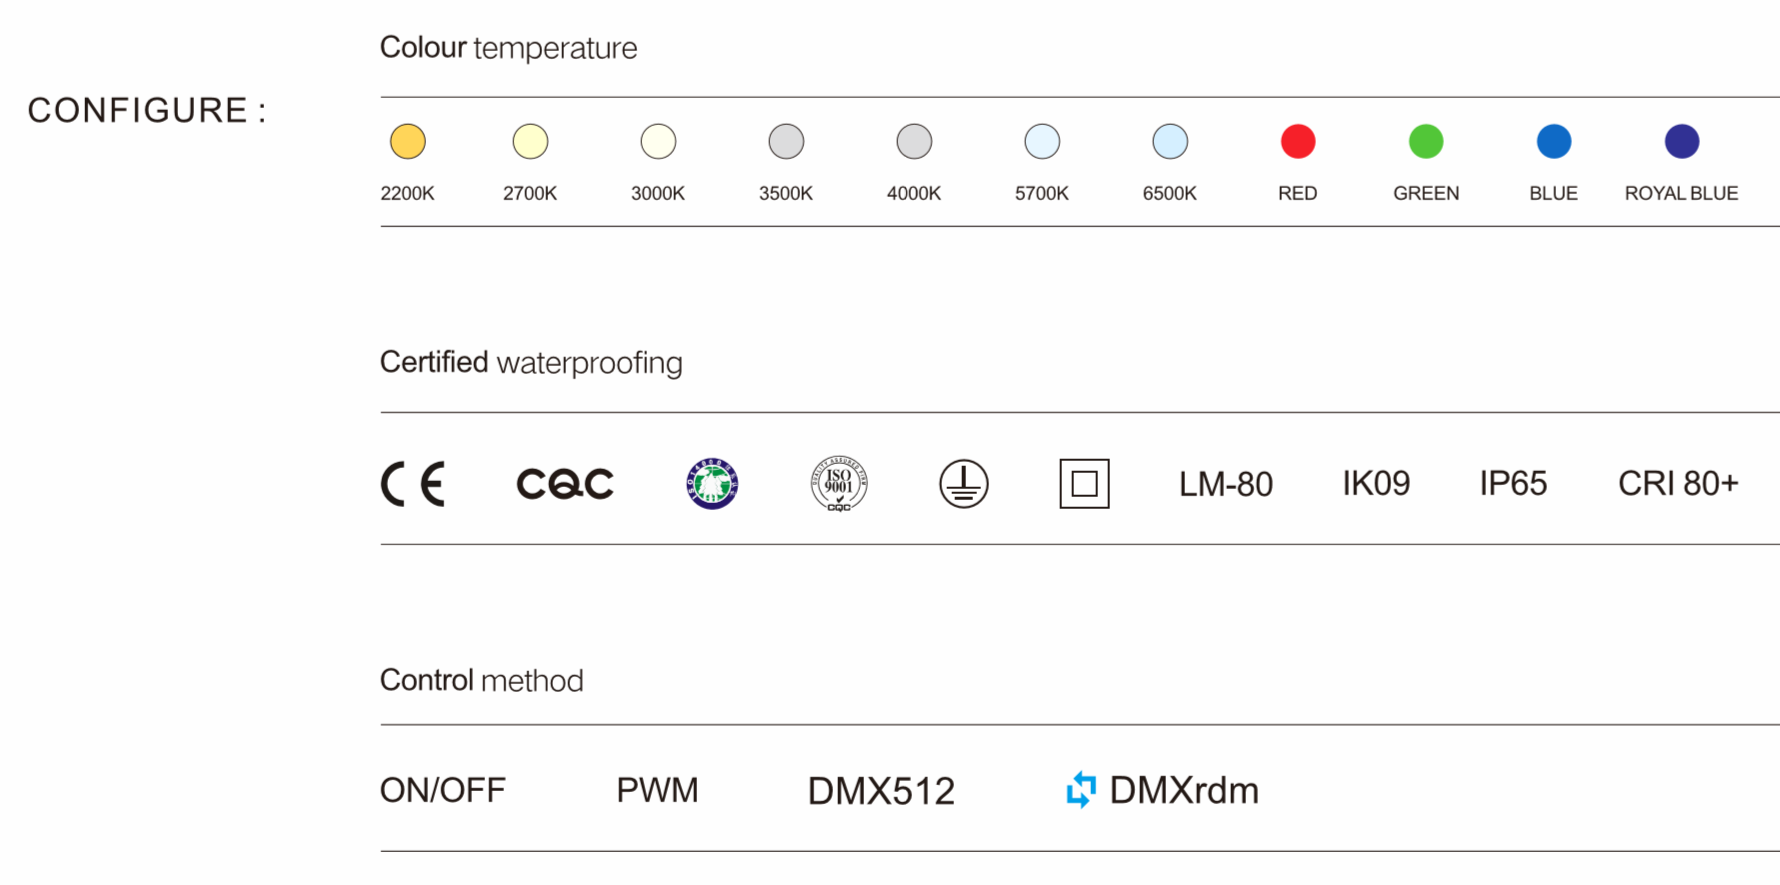Click the earth ground symbol icon
The width and height of the screenshot is (1780, 885).
click(x=963, y=484)
